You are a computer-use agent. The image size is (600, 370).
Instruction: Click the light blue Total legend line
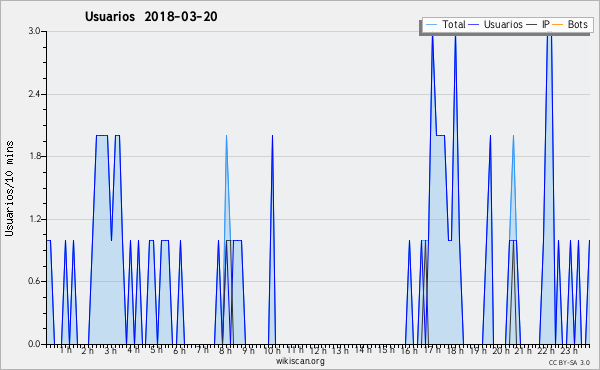click(x=431, y=25)
